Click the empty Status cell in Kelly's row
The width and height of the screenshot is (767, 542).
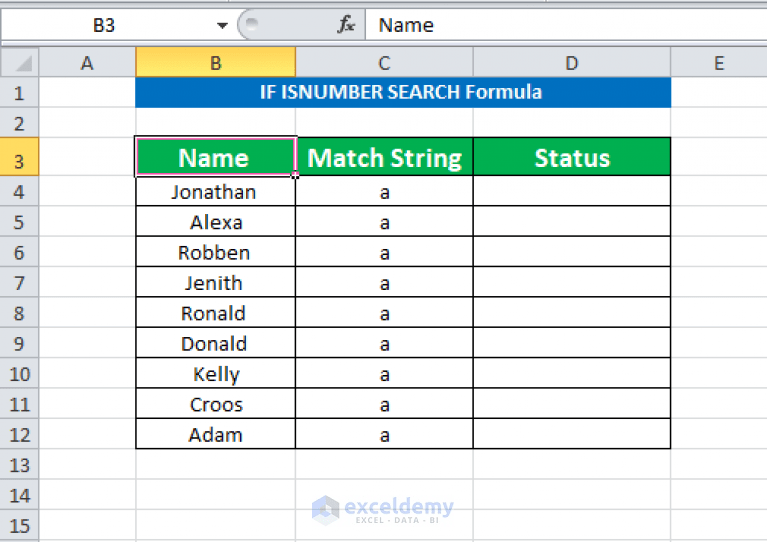[572, 373]
